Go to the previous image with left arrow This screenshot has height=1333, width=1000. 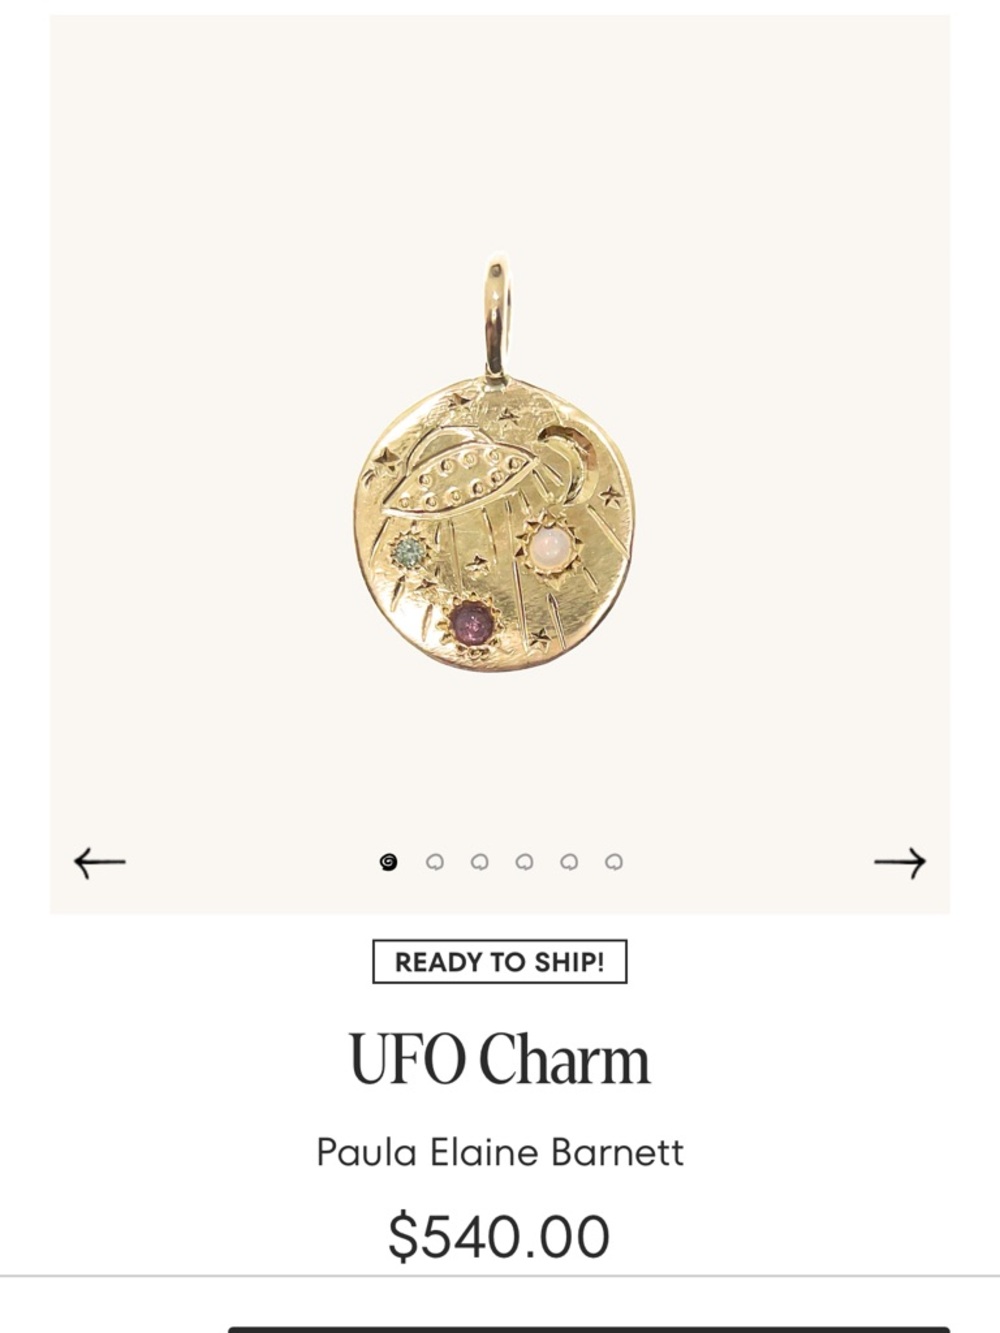(x=100, y=862)
